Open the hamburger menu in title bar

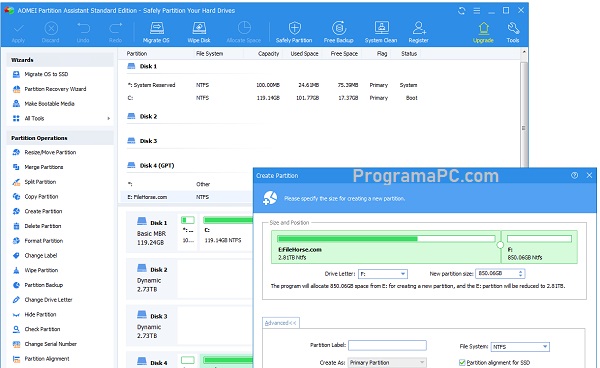tap(477, 11)
